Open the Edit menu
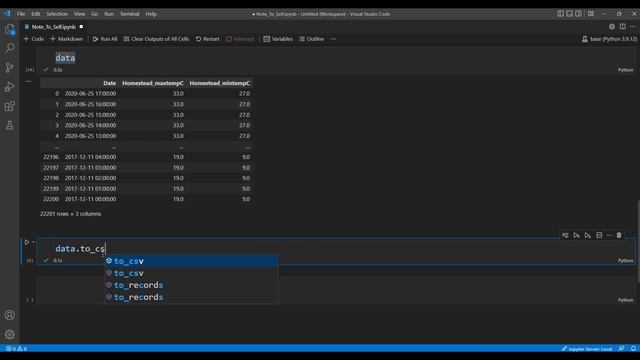The height and width of the screenshot is (360, 640). 36,13
